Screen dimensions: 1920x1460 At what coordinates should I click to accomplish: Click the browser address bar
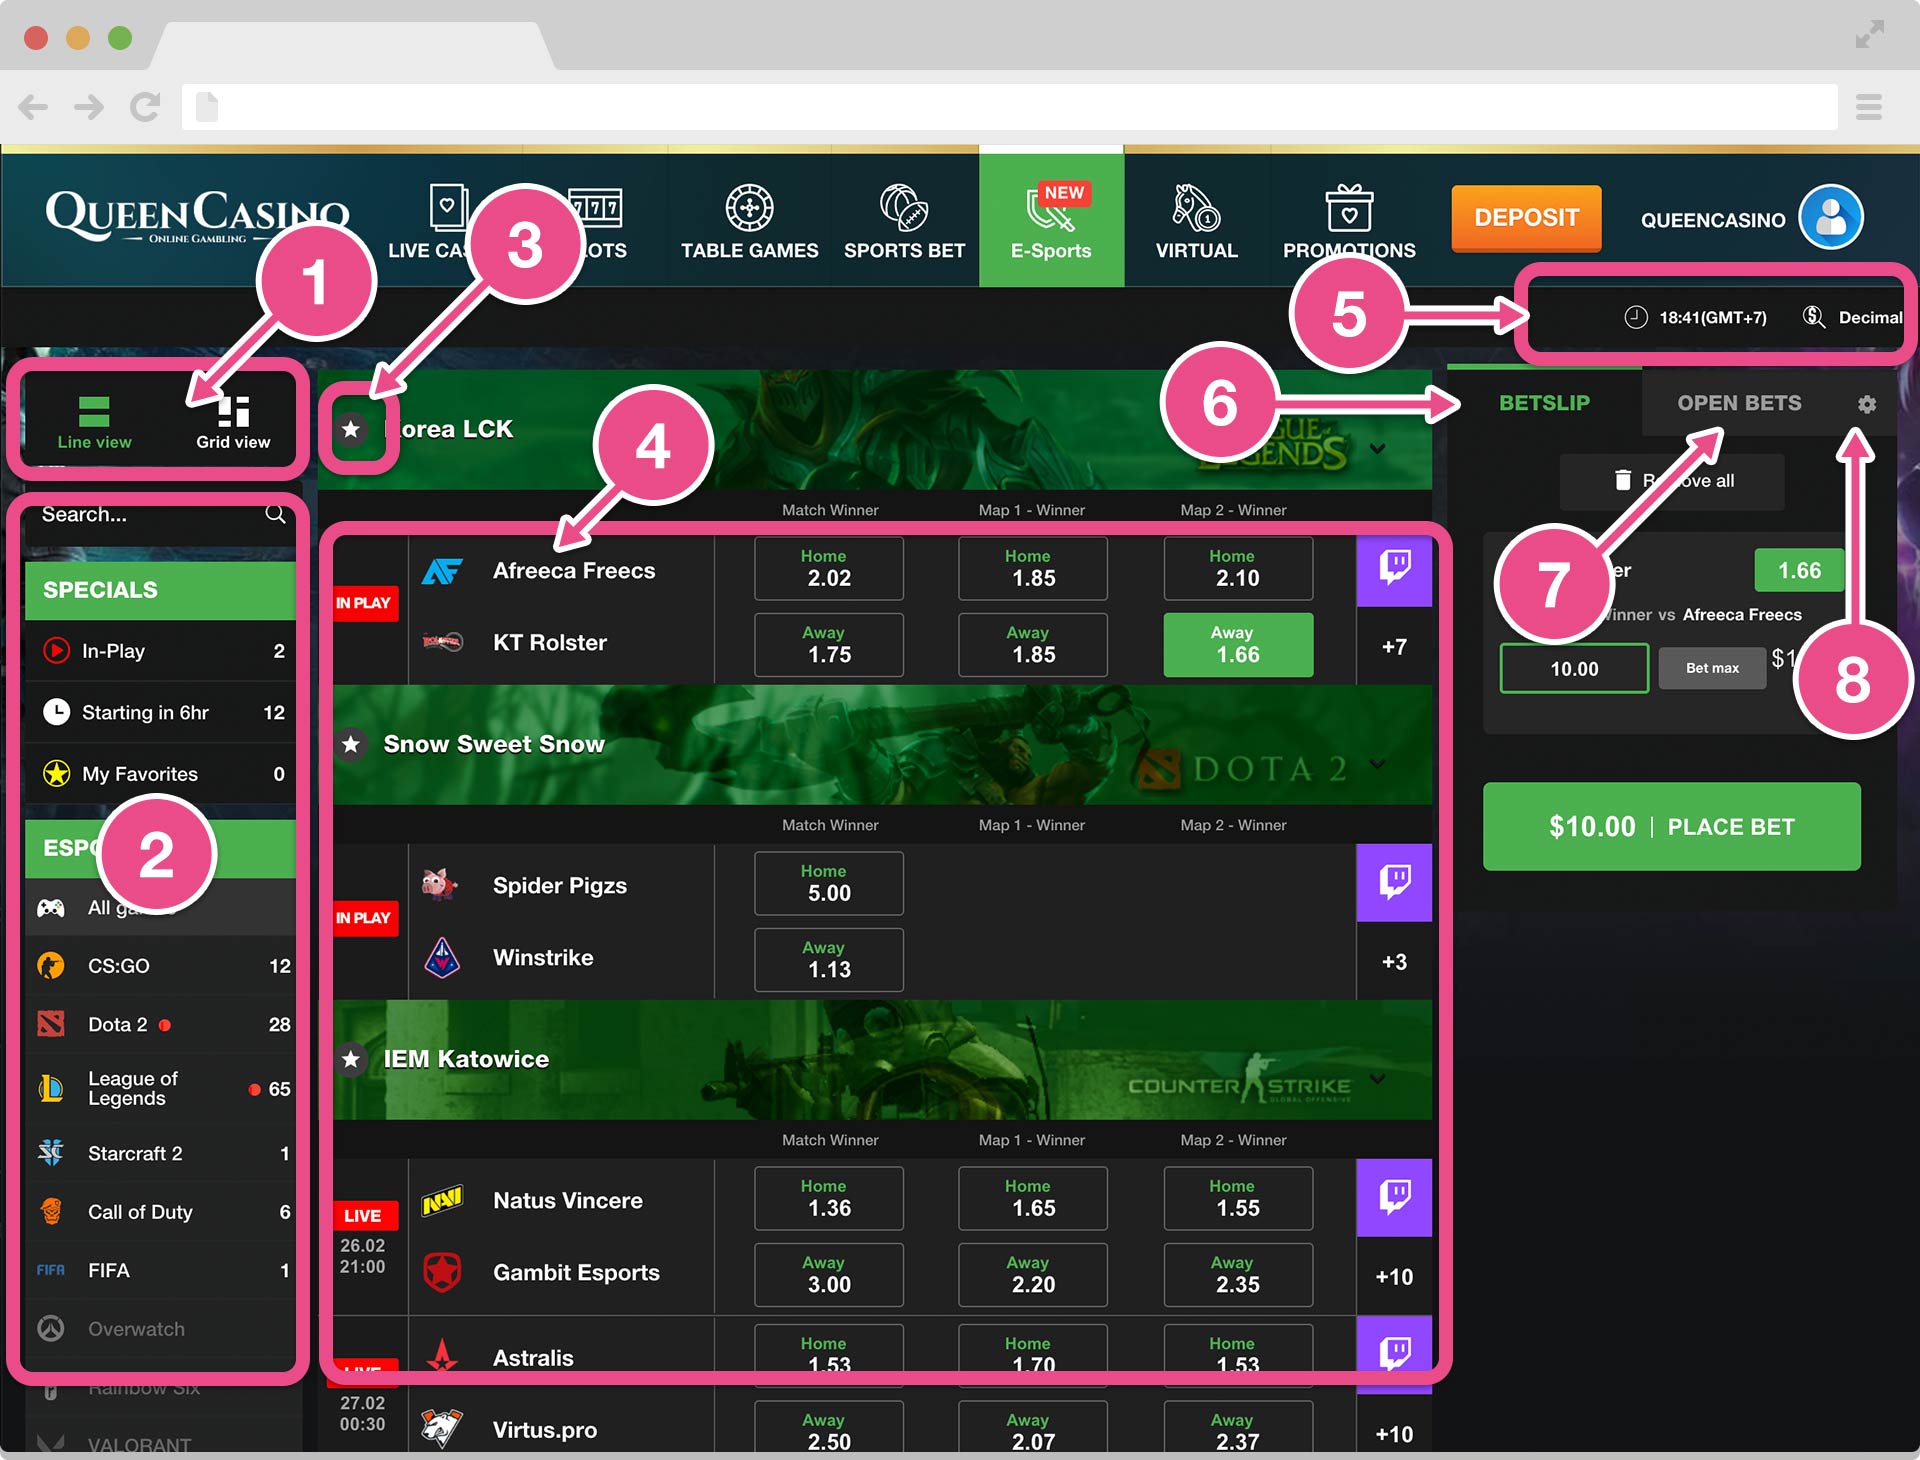point(1010,107)
